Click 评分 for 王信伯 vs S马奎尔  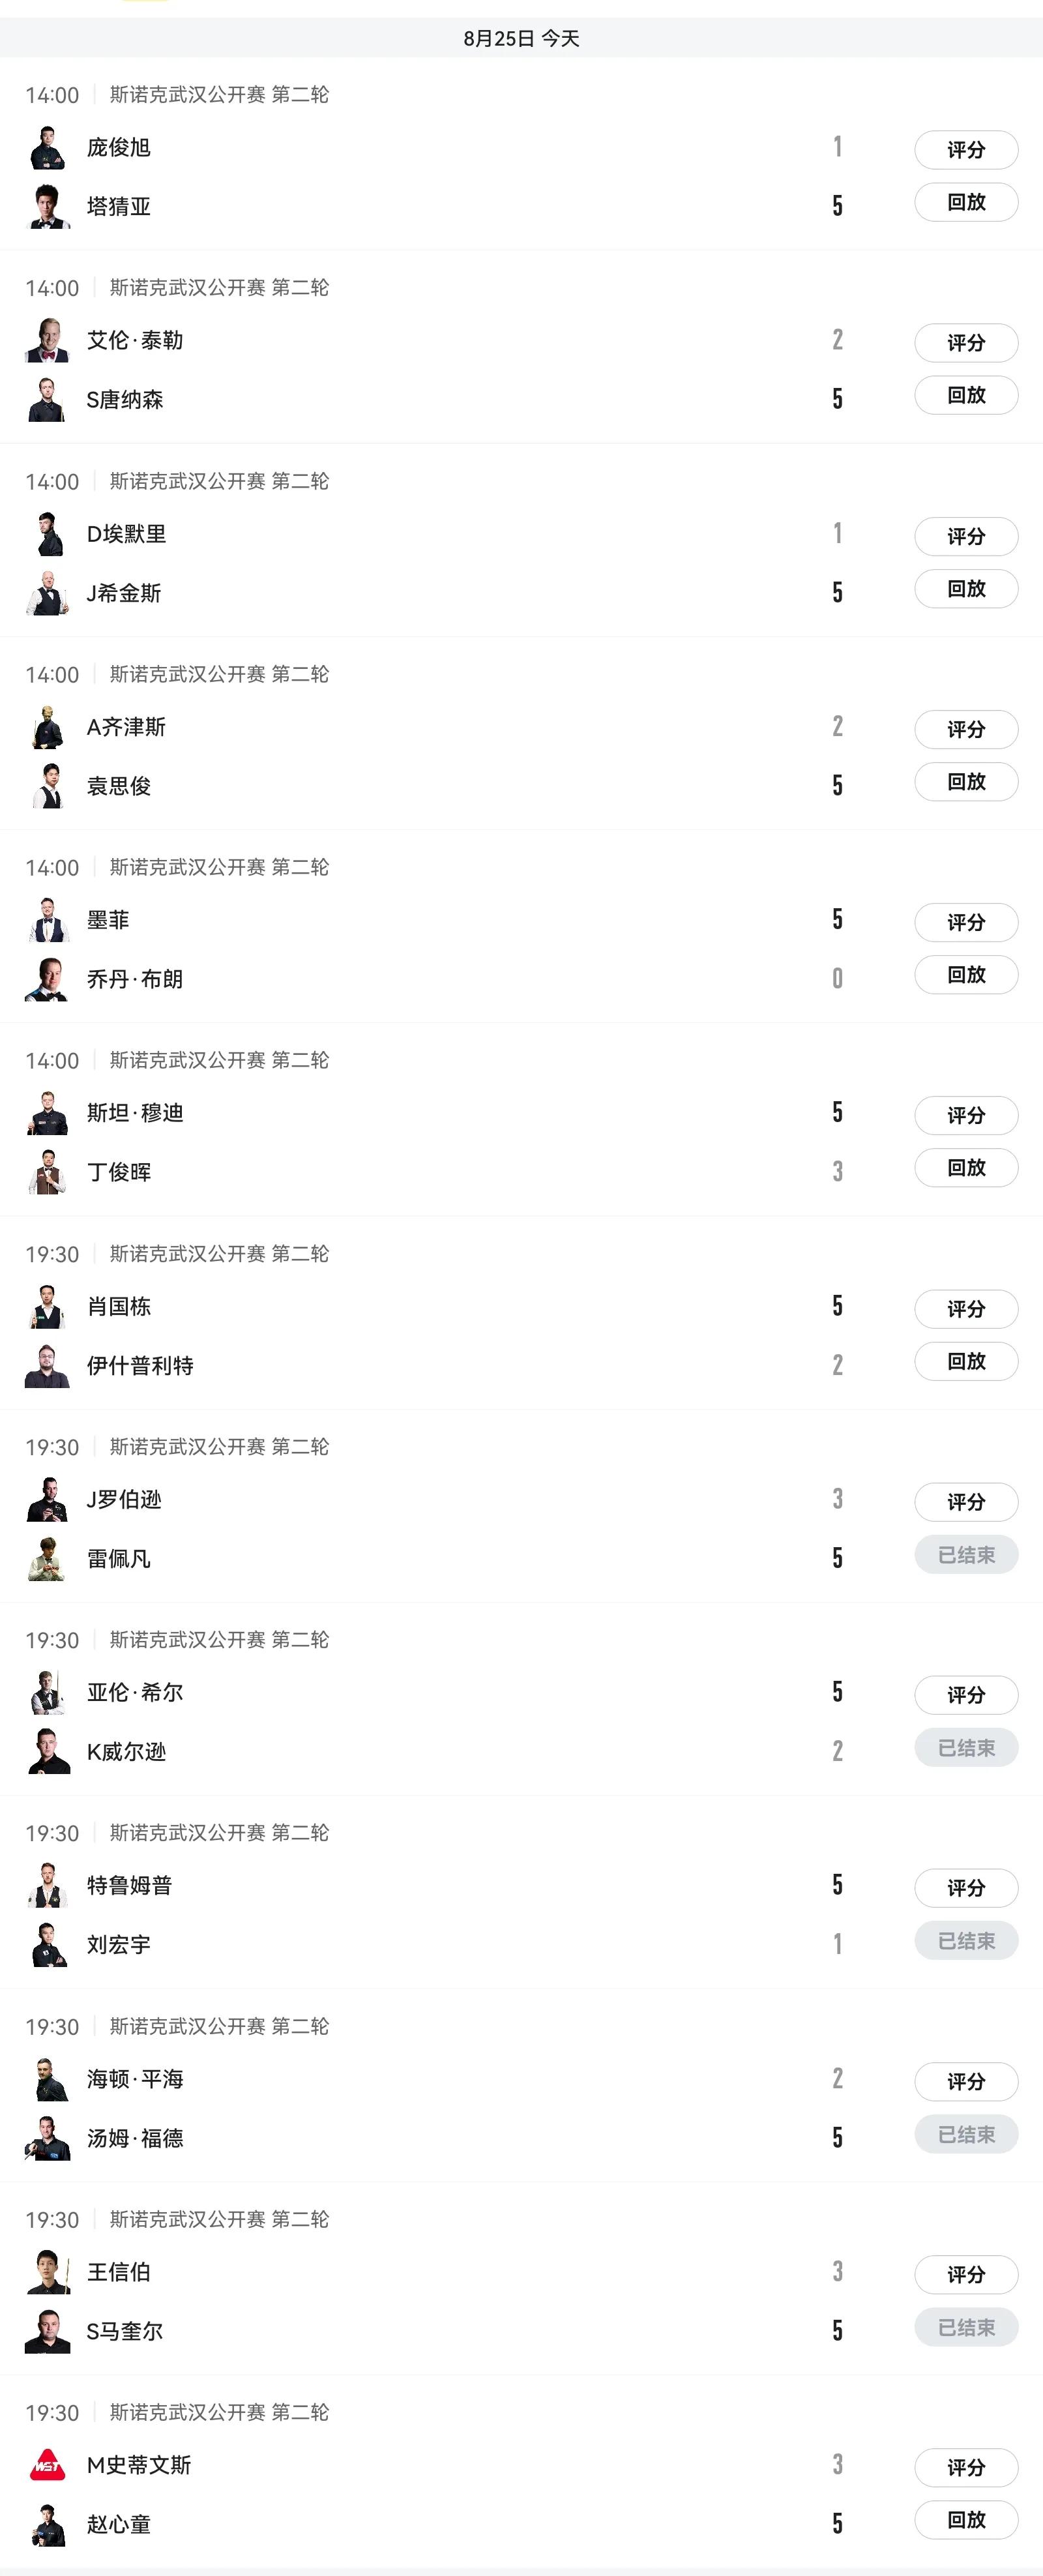(x=966, y=2274)
